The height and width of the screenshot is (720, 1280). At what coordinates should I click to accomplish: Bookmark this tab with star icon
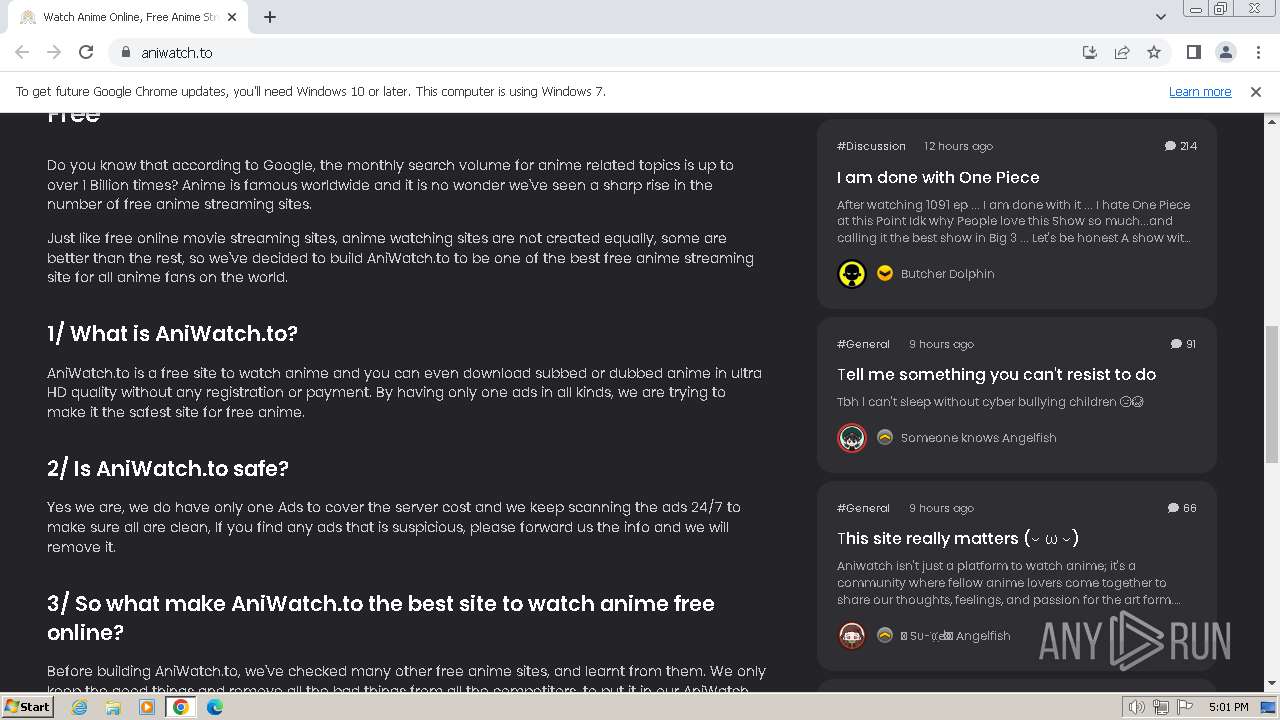1154,52
